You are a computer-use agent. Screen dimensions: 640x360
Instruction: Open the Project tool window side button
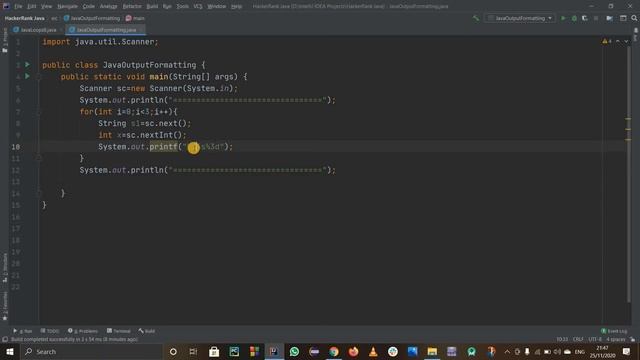click(5, 40)
